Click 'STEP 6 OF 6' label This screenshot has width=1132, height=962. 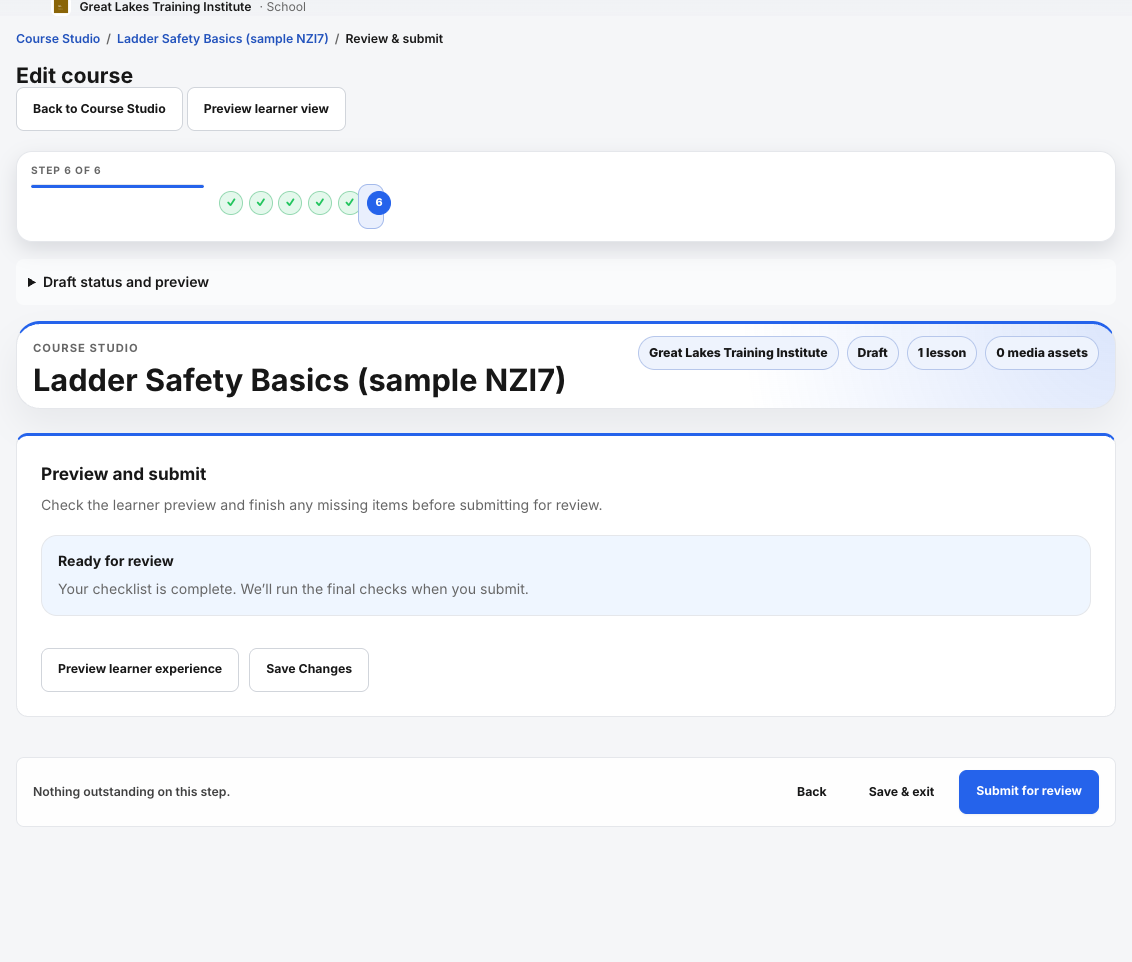[x=66, y=170]
